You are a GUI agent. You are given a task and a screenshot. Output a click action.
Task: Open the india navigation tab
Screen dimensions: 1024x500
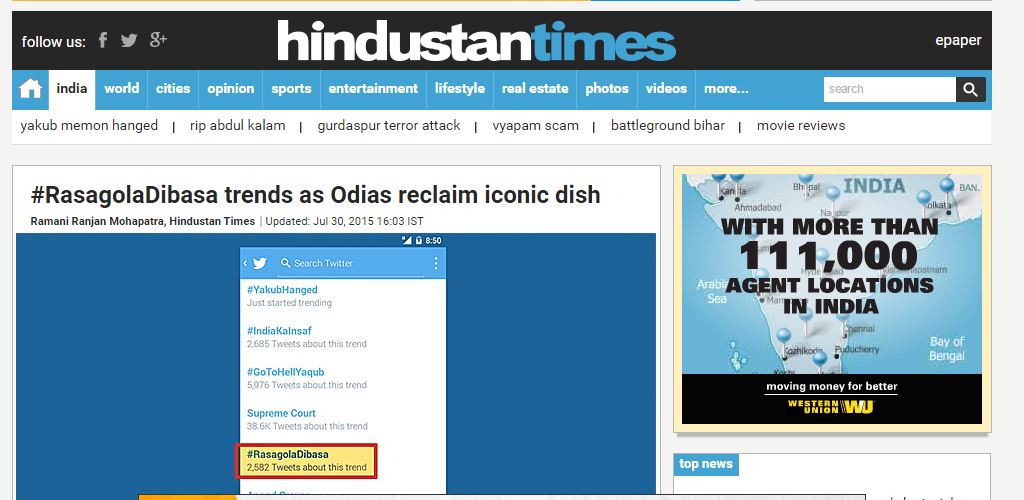click(72, 89)
